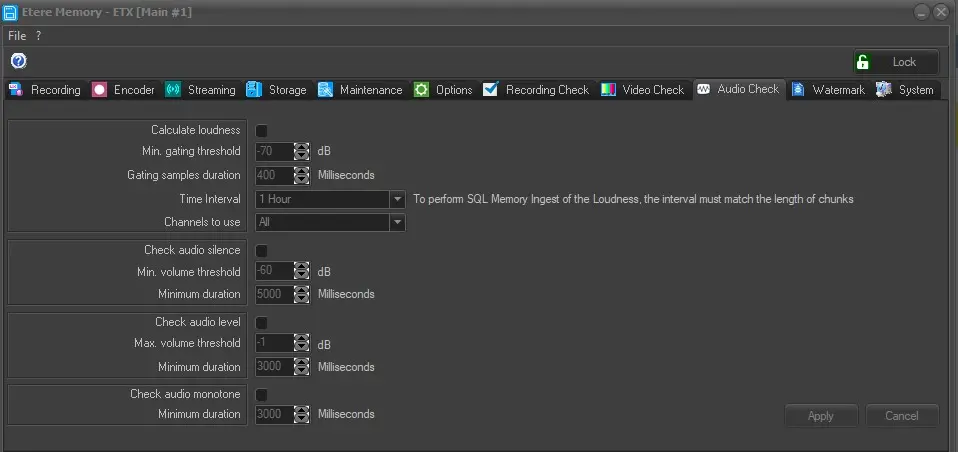Click the Streaming tab icon
The width and height of the screenshot is (958, 452).
pos(173,90)
